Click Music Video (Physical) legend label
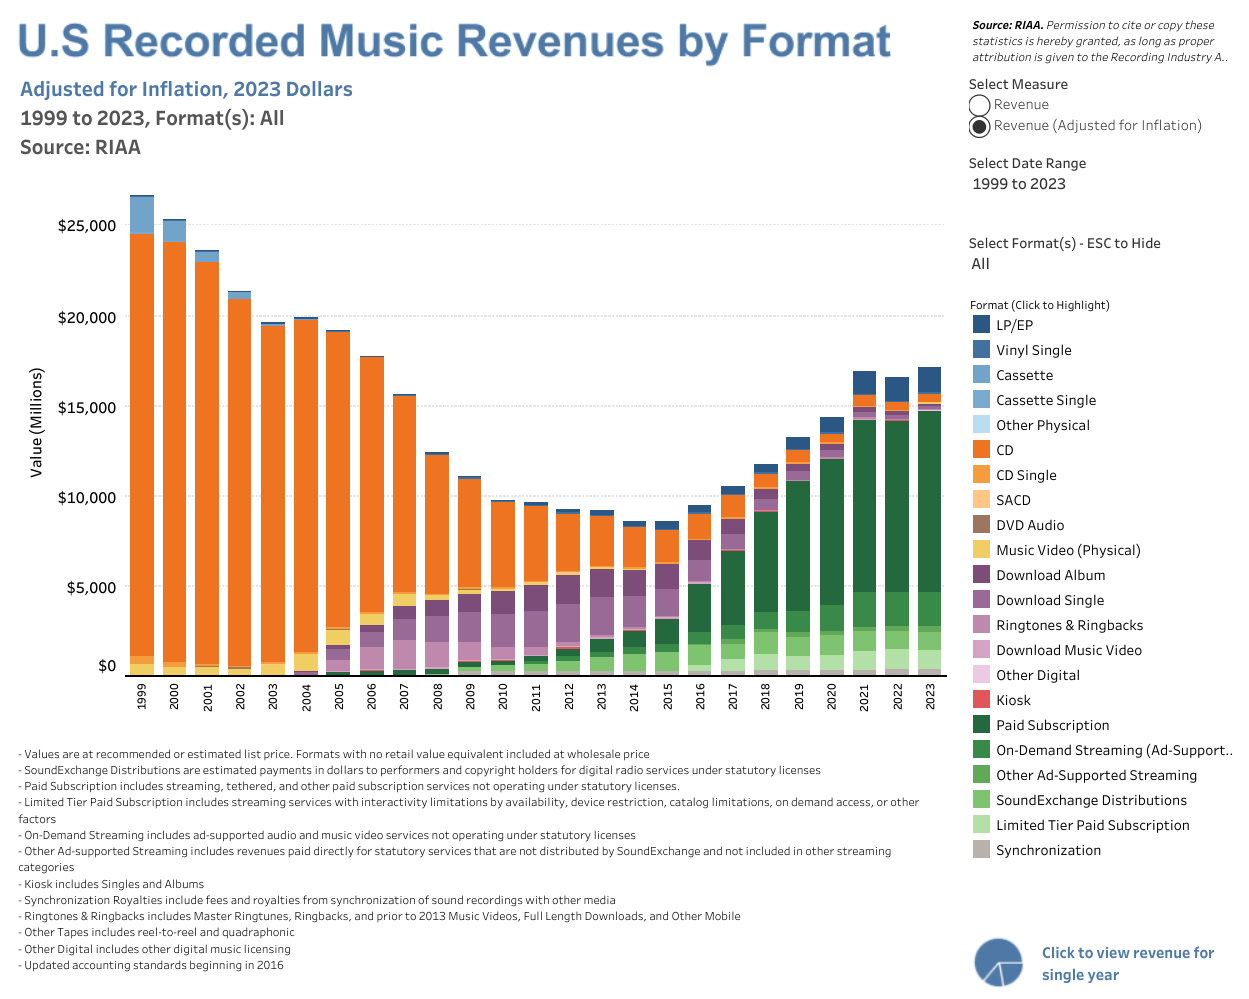The height and width of the screenshot is (999, 1249). 1068,550
